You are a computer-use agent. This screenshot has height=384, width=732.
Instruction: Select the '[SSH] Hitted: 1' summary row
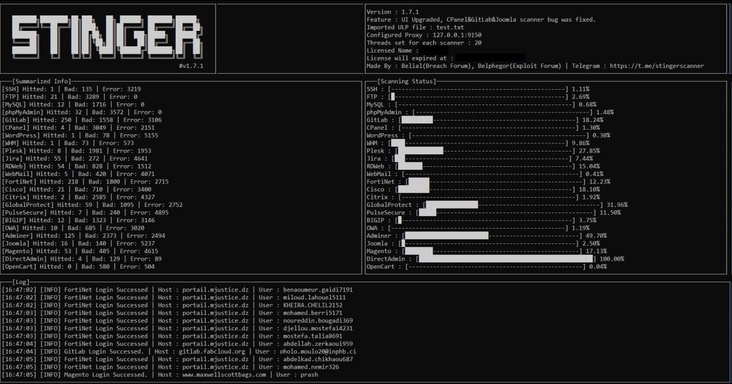point(71,89)
